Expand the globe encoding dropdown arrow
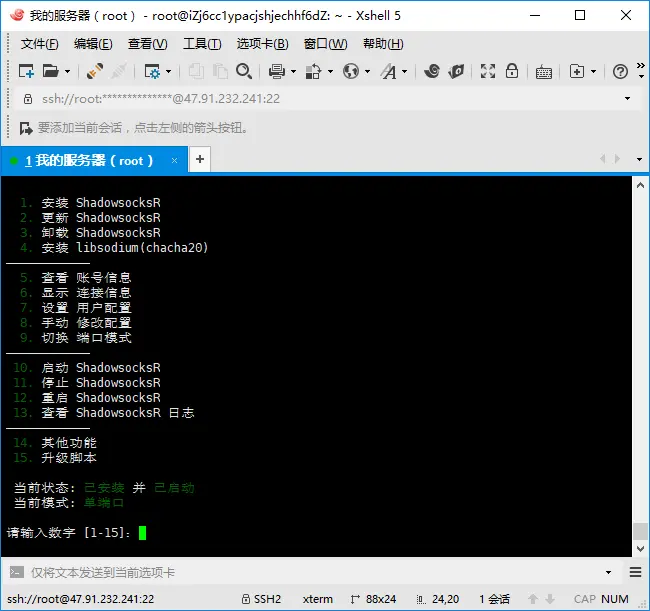650x611 pixels. tap(367, 72)
